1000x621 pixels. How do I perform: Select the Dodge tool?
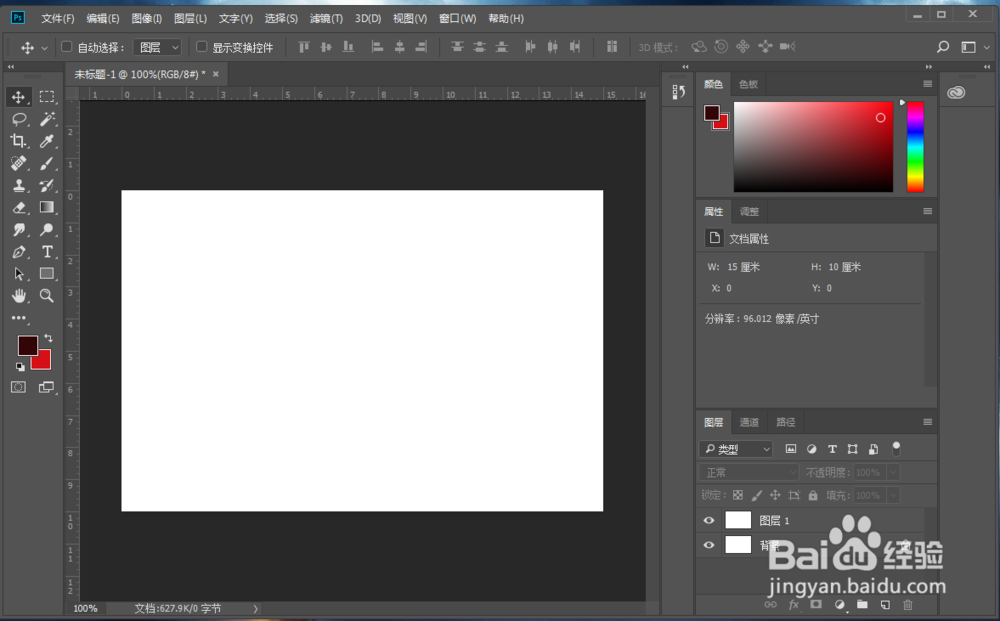tap(47, 230)
